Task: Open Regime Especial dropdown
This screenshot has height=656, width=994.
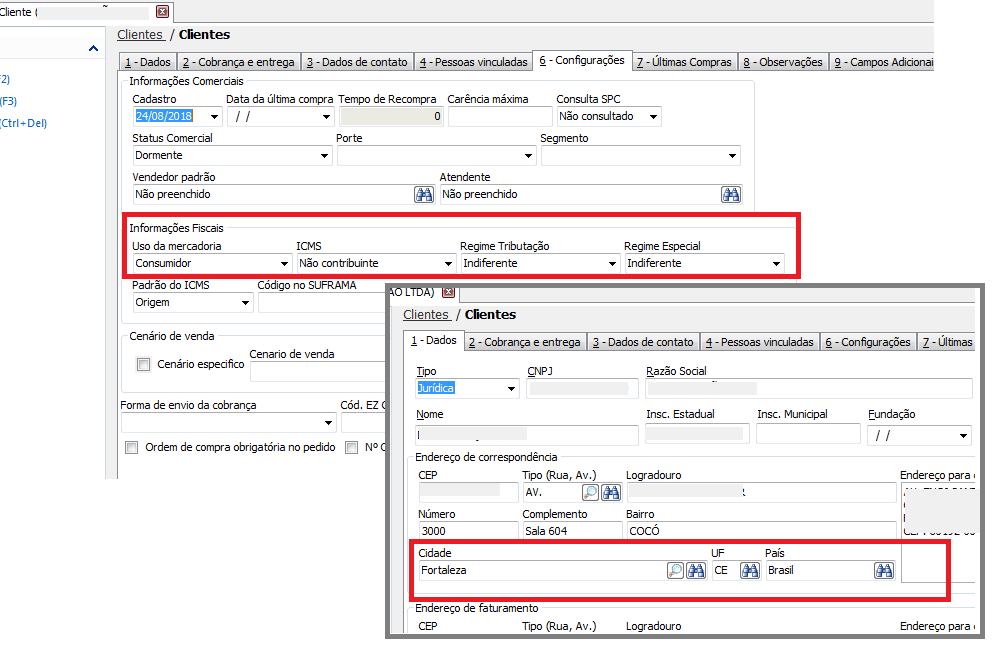Action: pyautogui.click(x=776, y=264)
